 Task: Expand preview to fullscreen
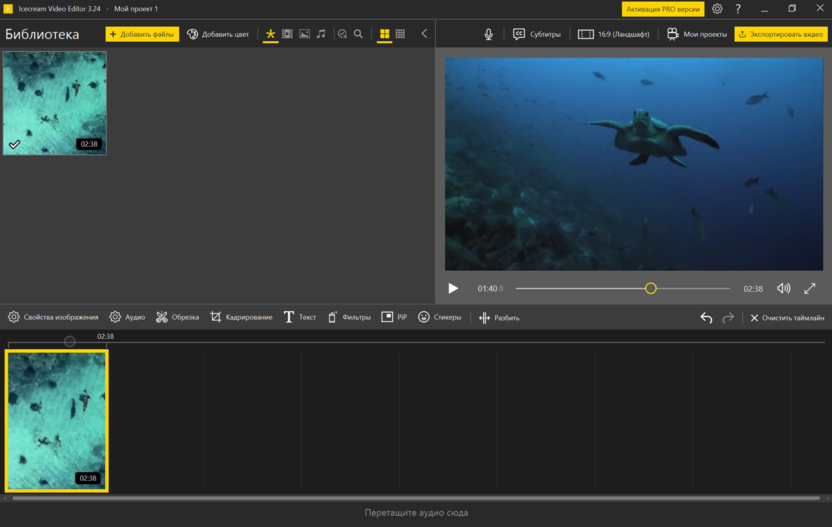coord(810,288)
